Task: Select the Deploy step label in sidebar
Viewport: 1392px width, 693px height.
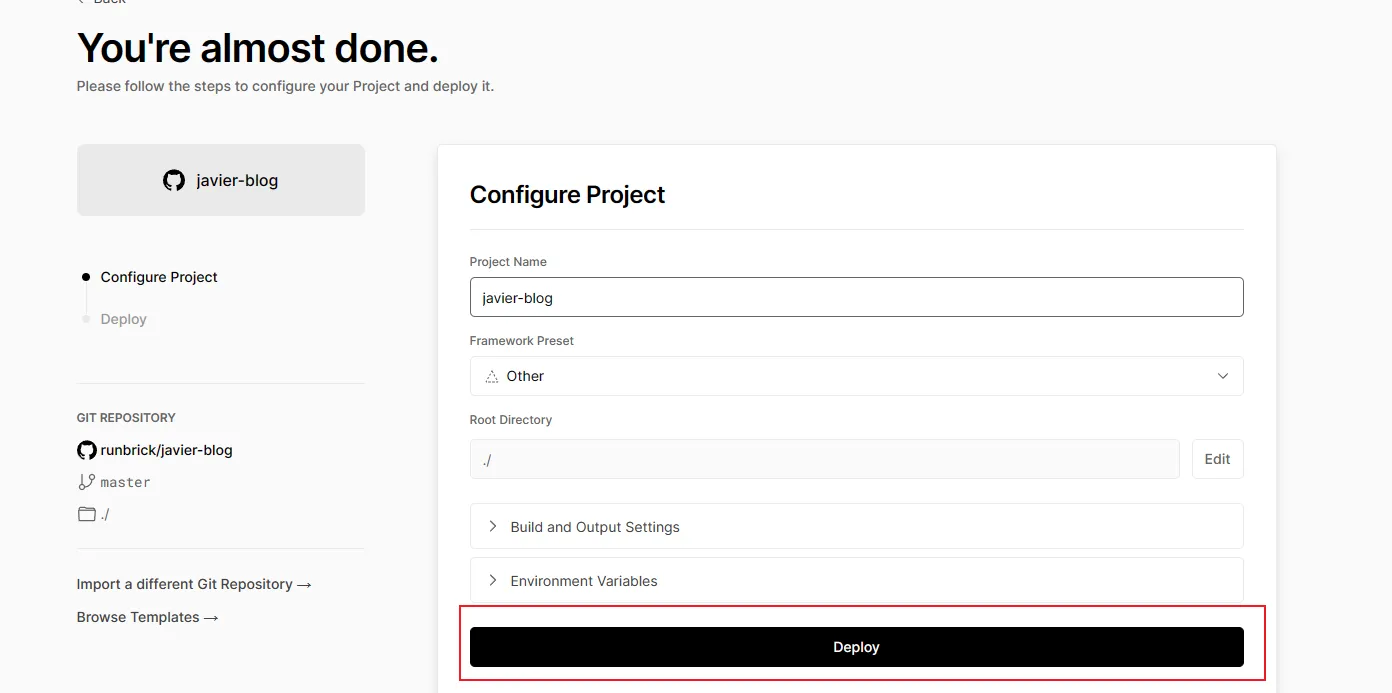Action: point(124,319)
